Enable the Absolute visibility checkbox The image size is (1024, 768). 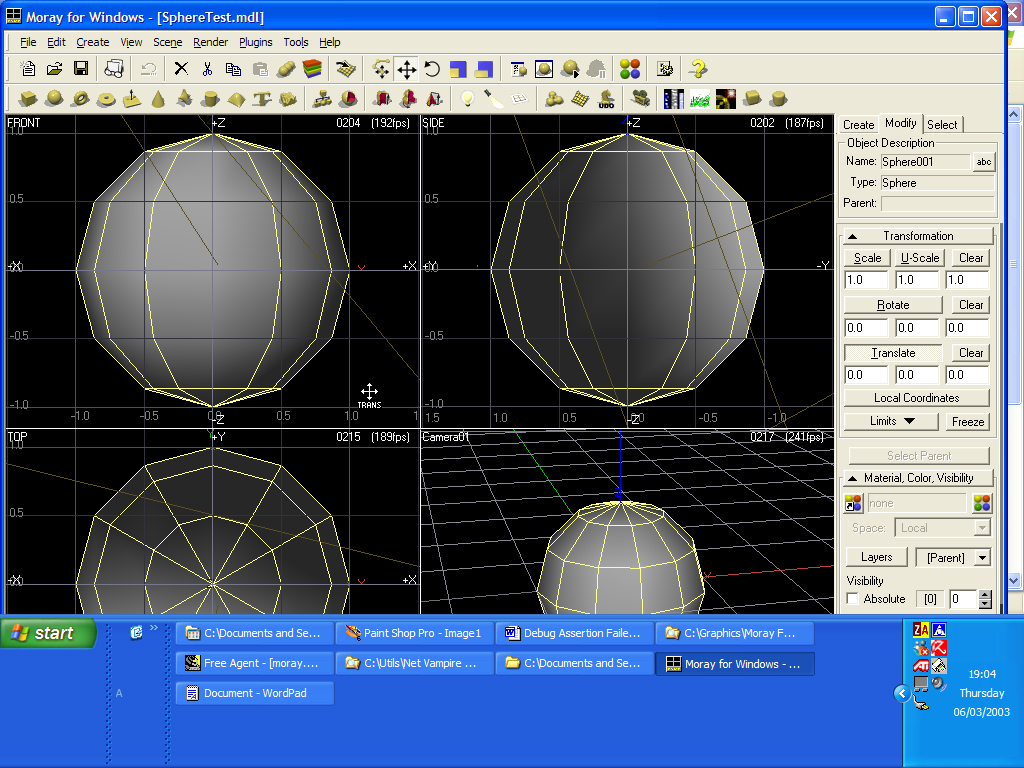852,599
